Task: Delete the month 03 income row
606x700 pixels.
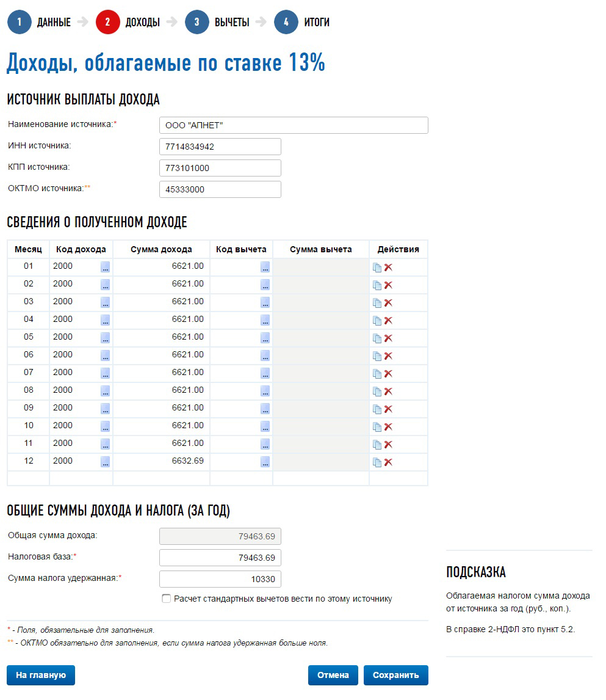Action: (388, 303)
